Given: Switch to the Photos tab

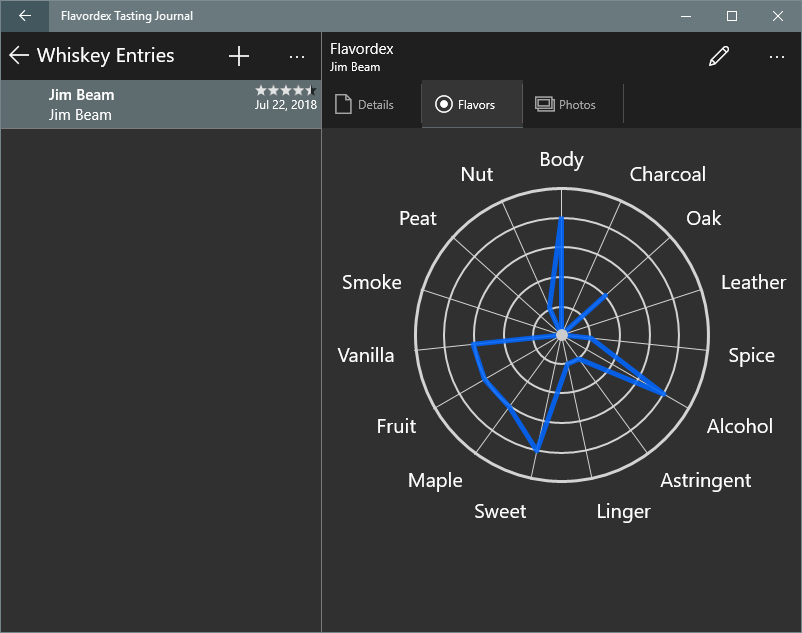Looking at the screenshot, I should 572,104.
